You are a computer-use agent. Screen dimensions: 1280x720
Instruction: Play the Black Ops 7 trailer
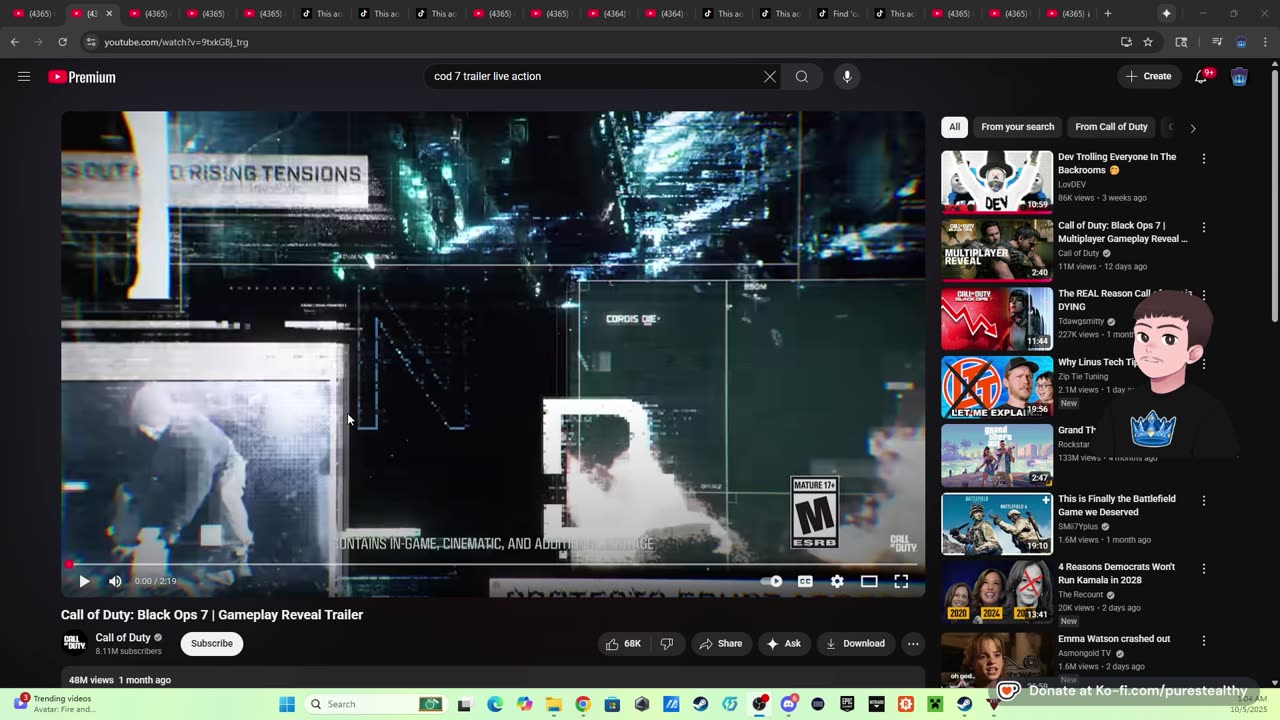coord(84,581)
